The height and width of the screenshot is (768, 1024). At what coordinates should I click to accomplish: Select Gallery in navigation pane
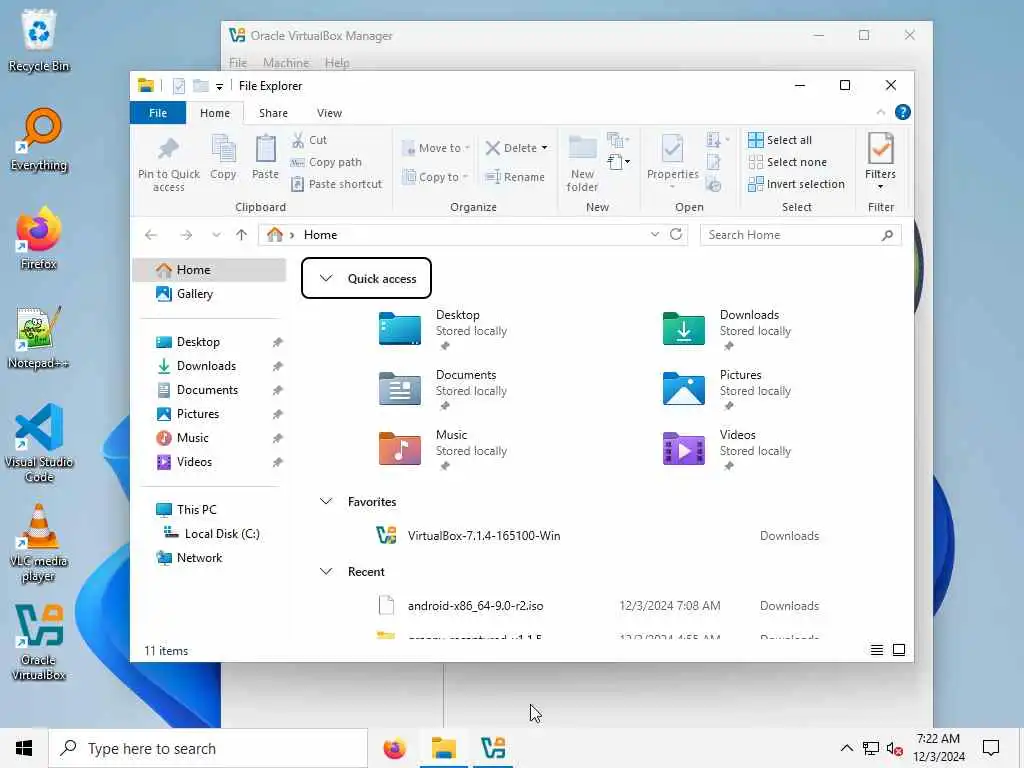click(210, 294)
